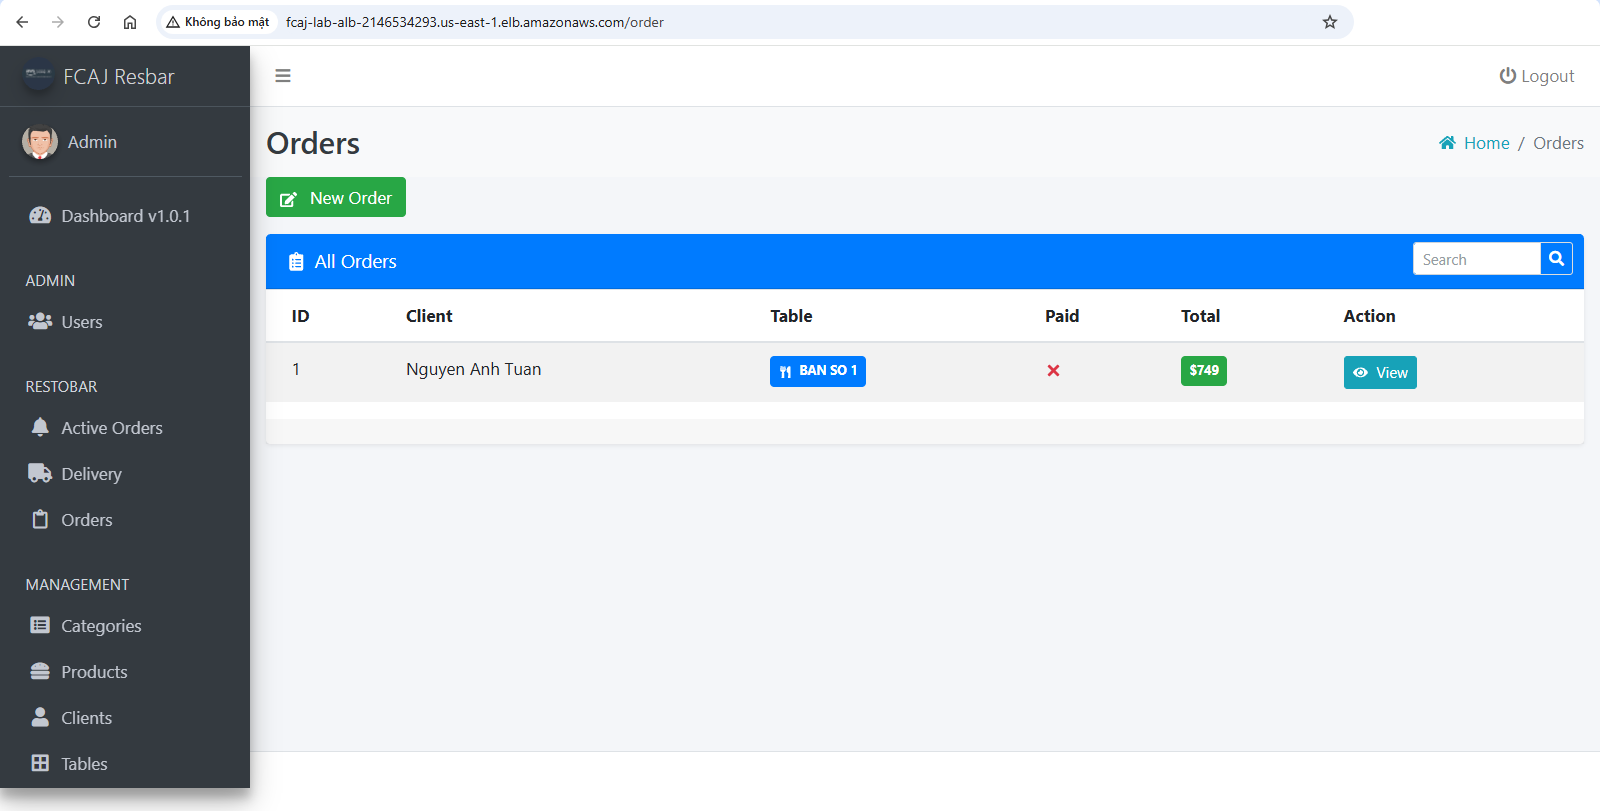Create a New Order

click(x=336, y=197)
